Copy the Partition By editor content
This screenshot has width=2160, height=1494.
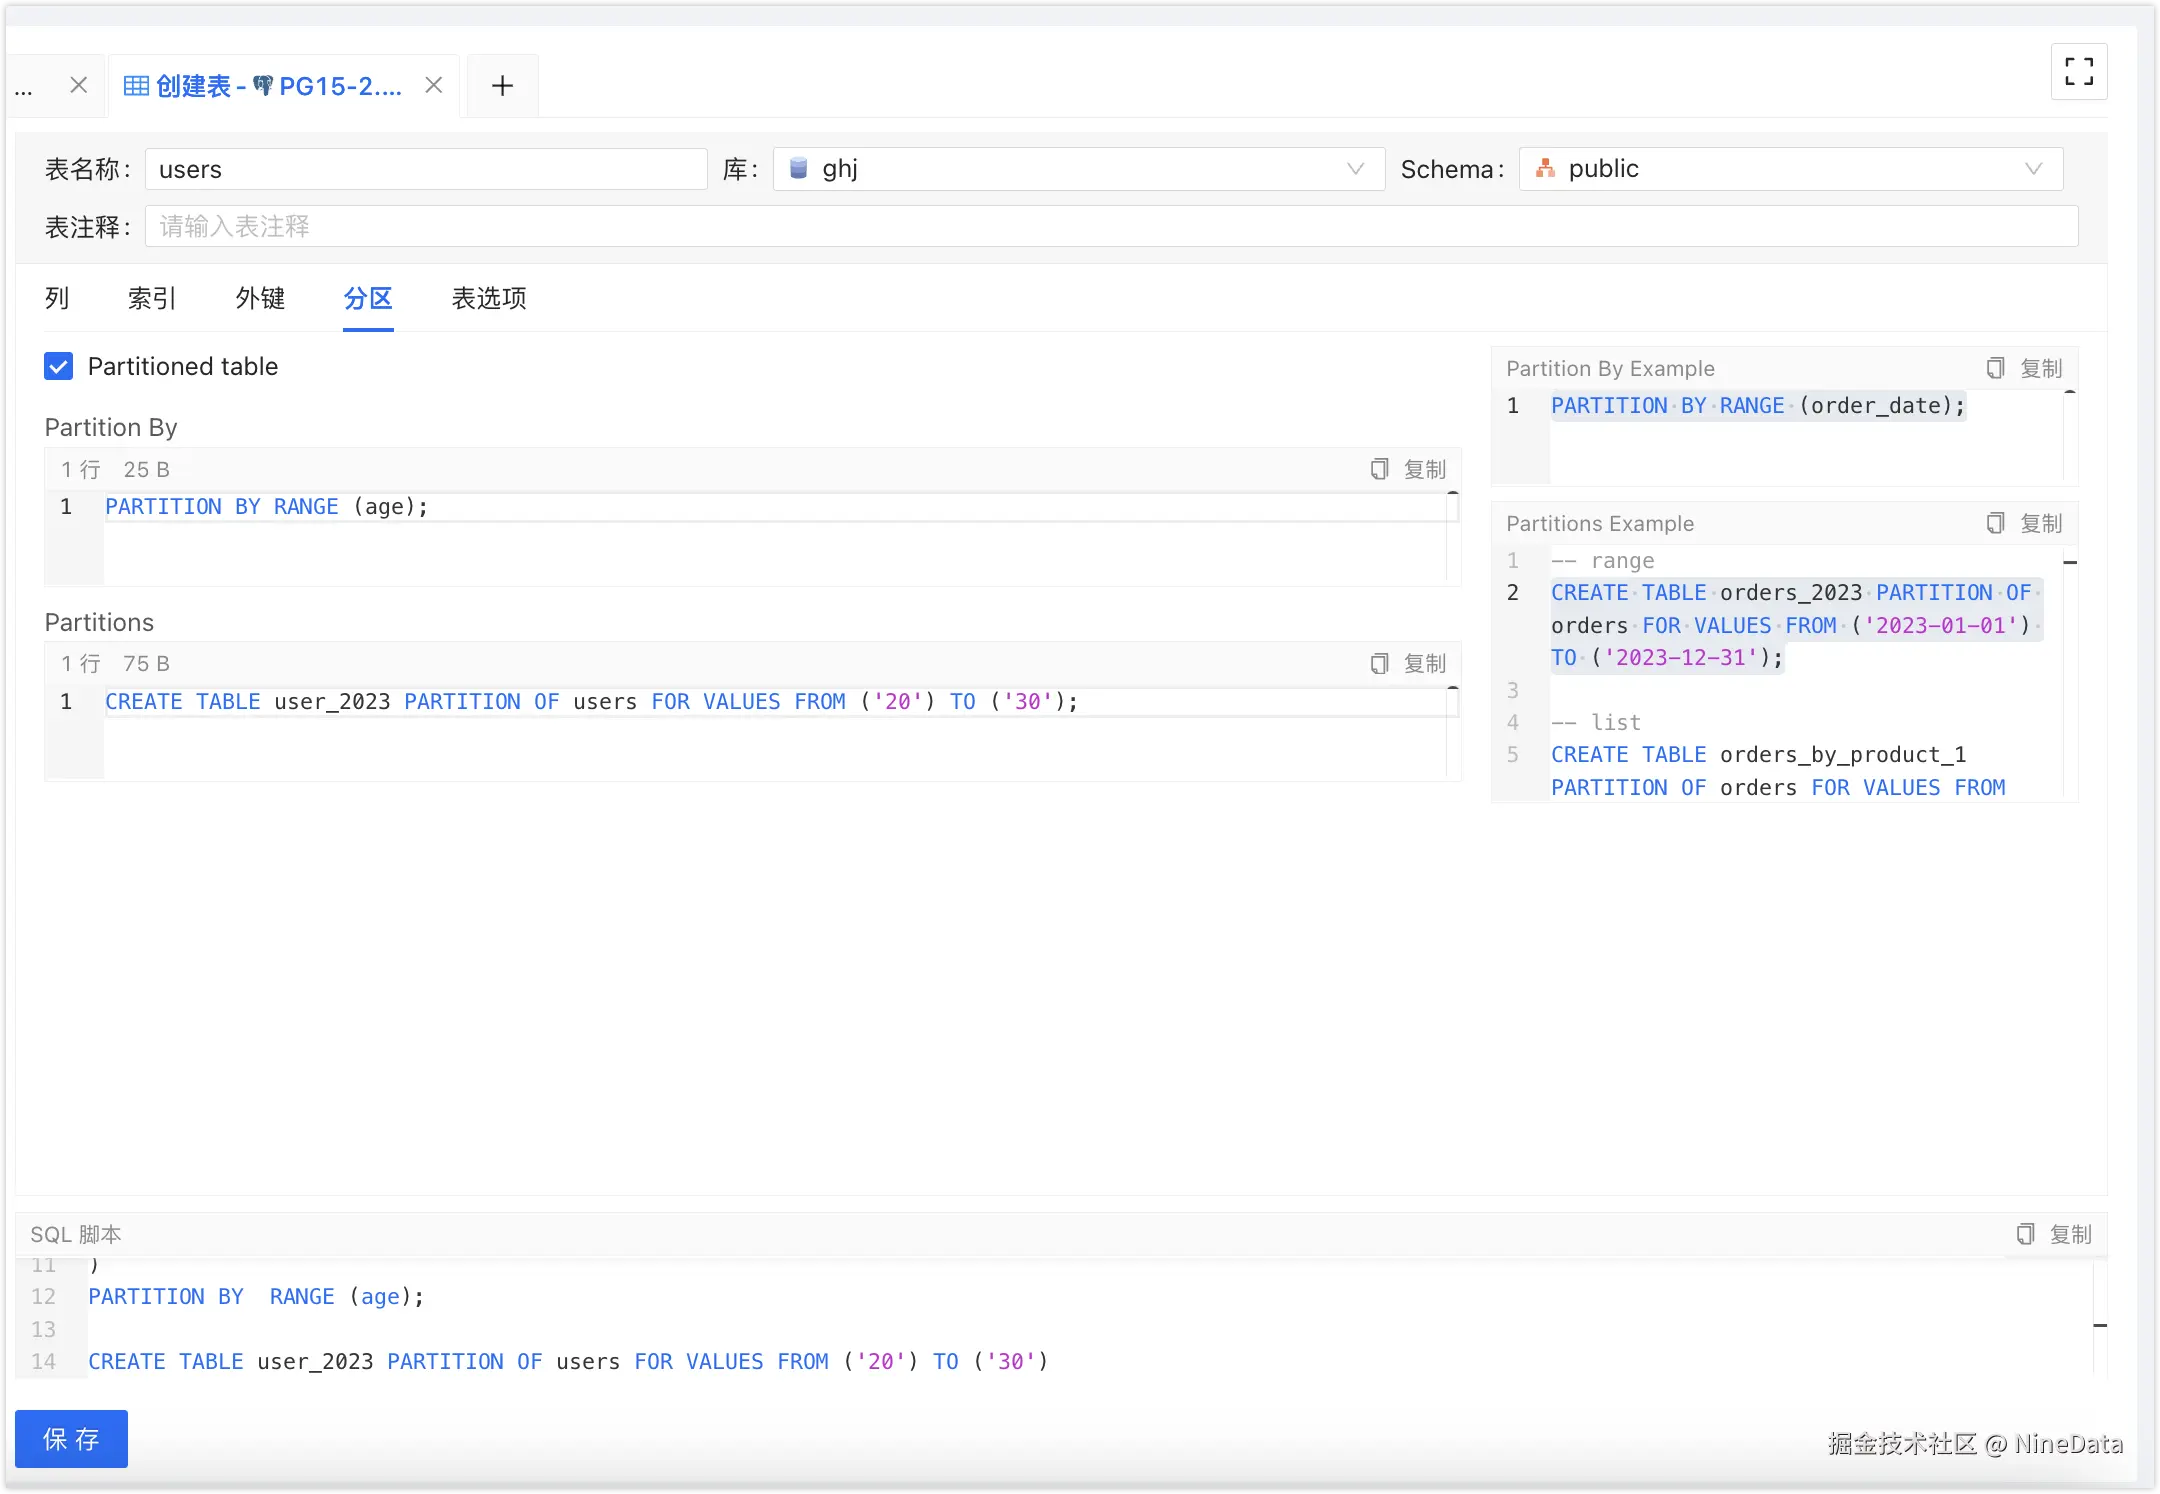[1408, 469]
